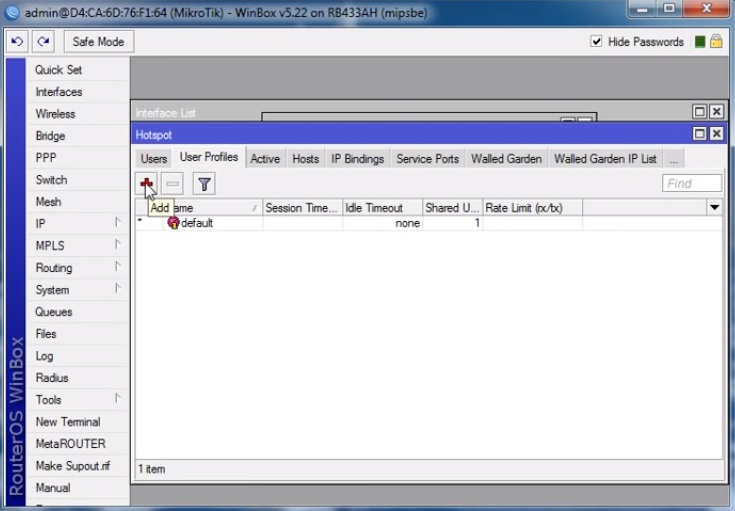This screenshot has height=511, width=735.
Task: Expand the Routing submenu
Action: (118, 267)
